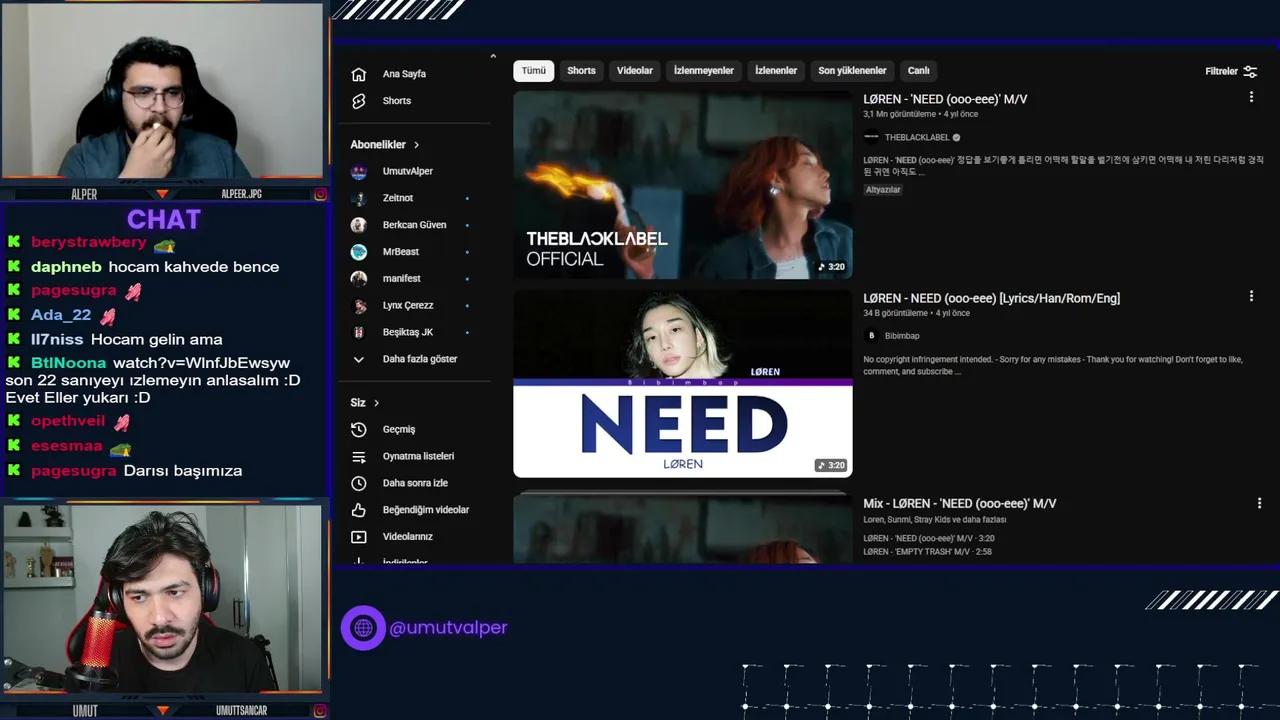Select the İzlenenler filter chip
This screenshot has height=720, width=1280.
(776, 71)
